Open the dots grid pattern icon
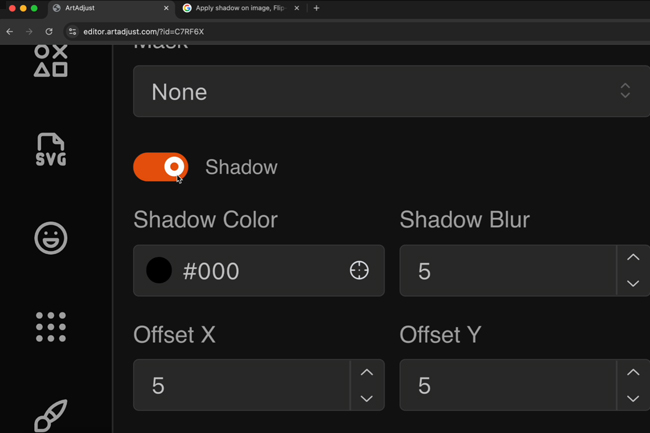Viewport: 650px width, 433px height. (51, 327)
